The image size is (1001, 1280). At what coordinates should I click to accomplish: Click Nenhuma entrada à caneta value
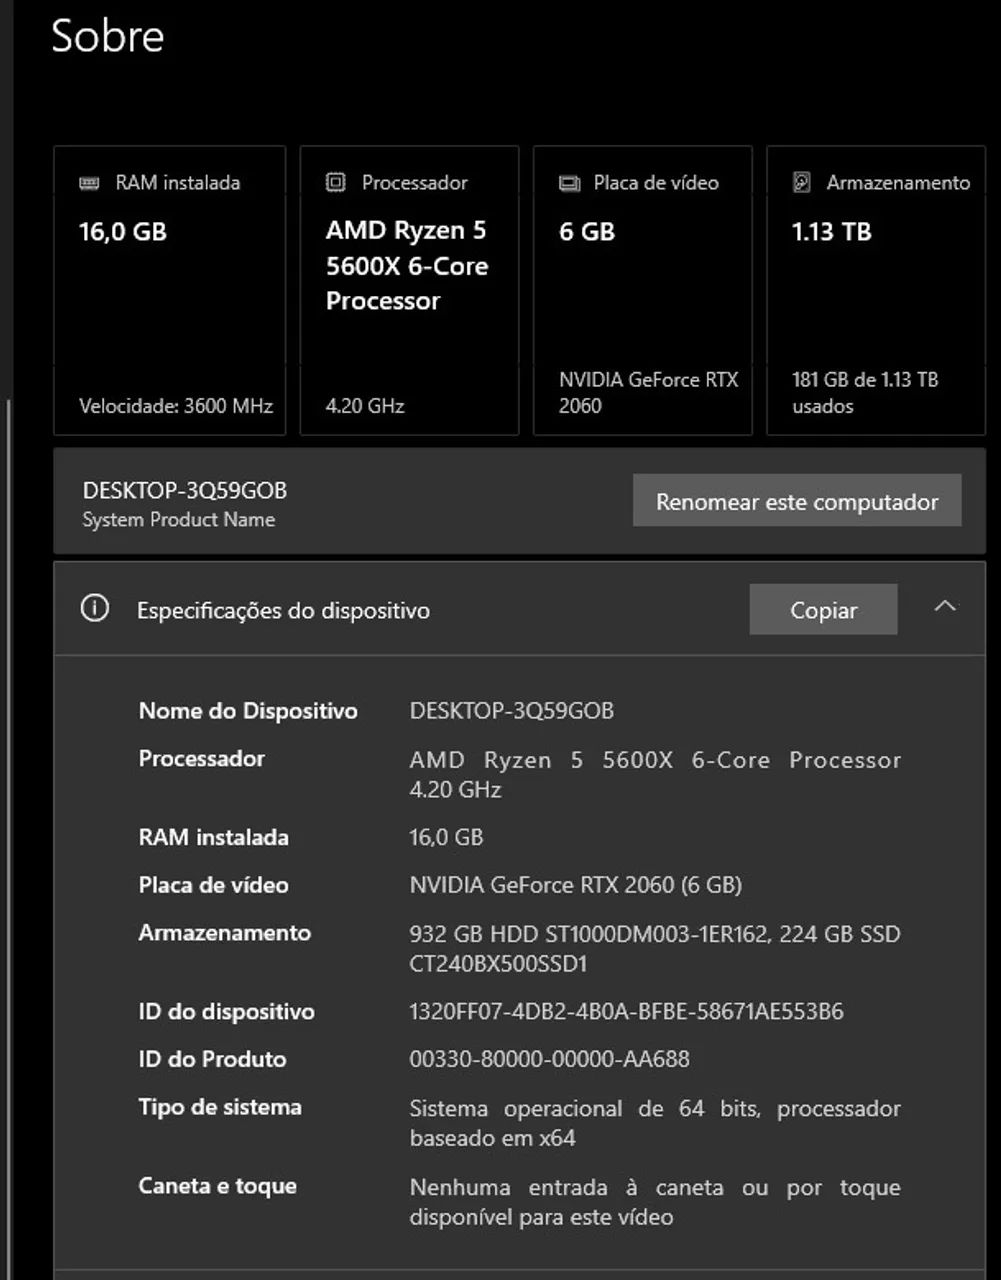pos(655,1202)
